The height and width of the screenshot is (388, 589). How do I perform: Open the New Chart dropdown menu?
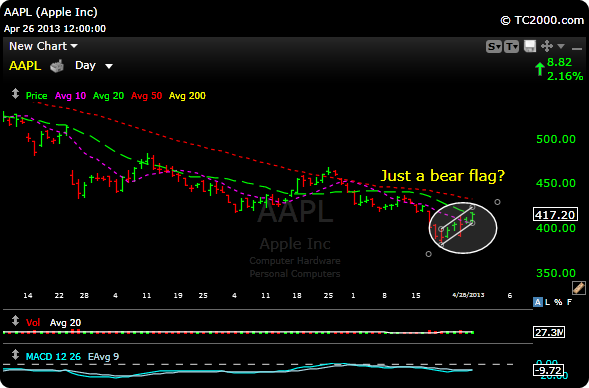pyautogui.click(x=43, y=46)
